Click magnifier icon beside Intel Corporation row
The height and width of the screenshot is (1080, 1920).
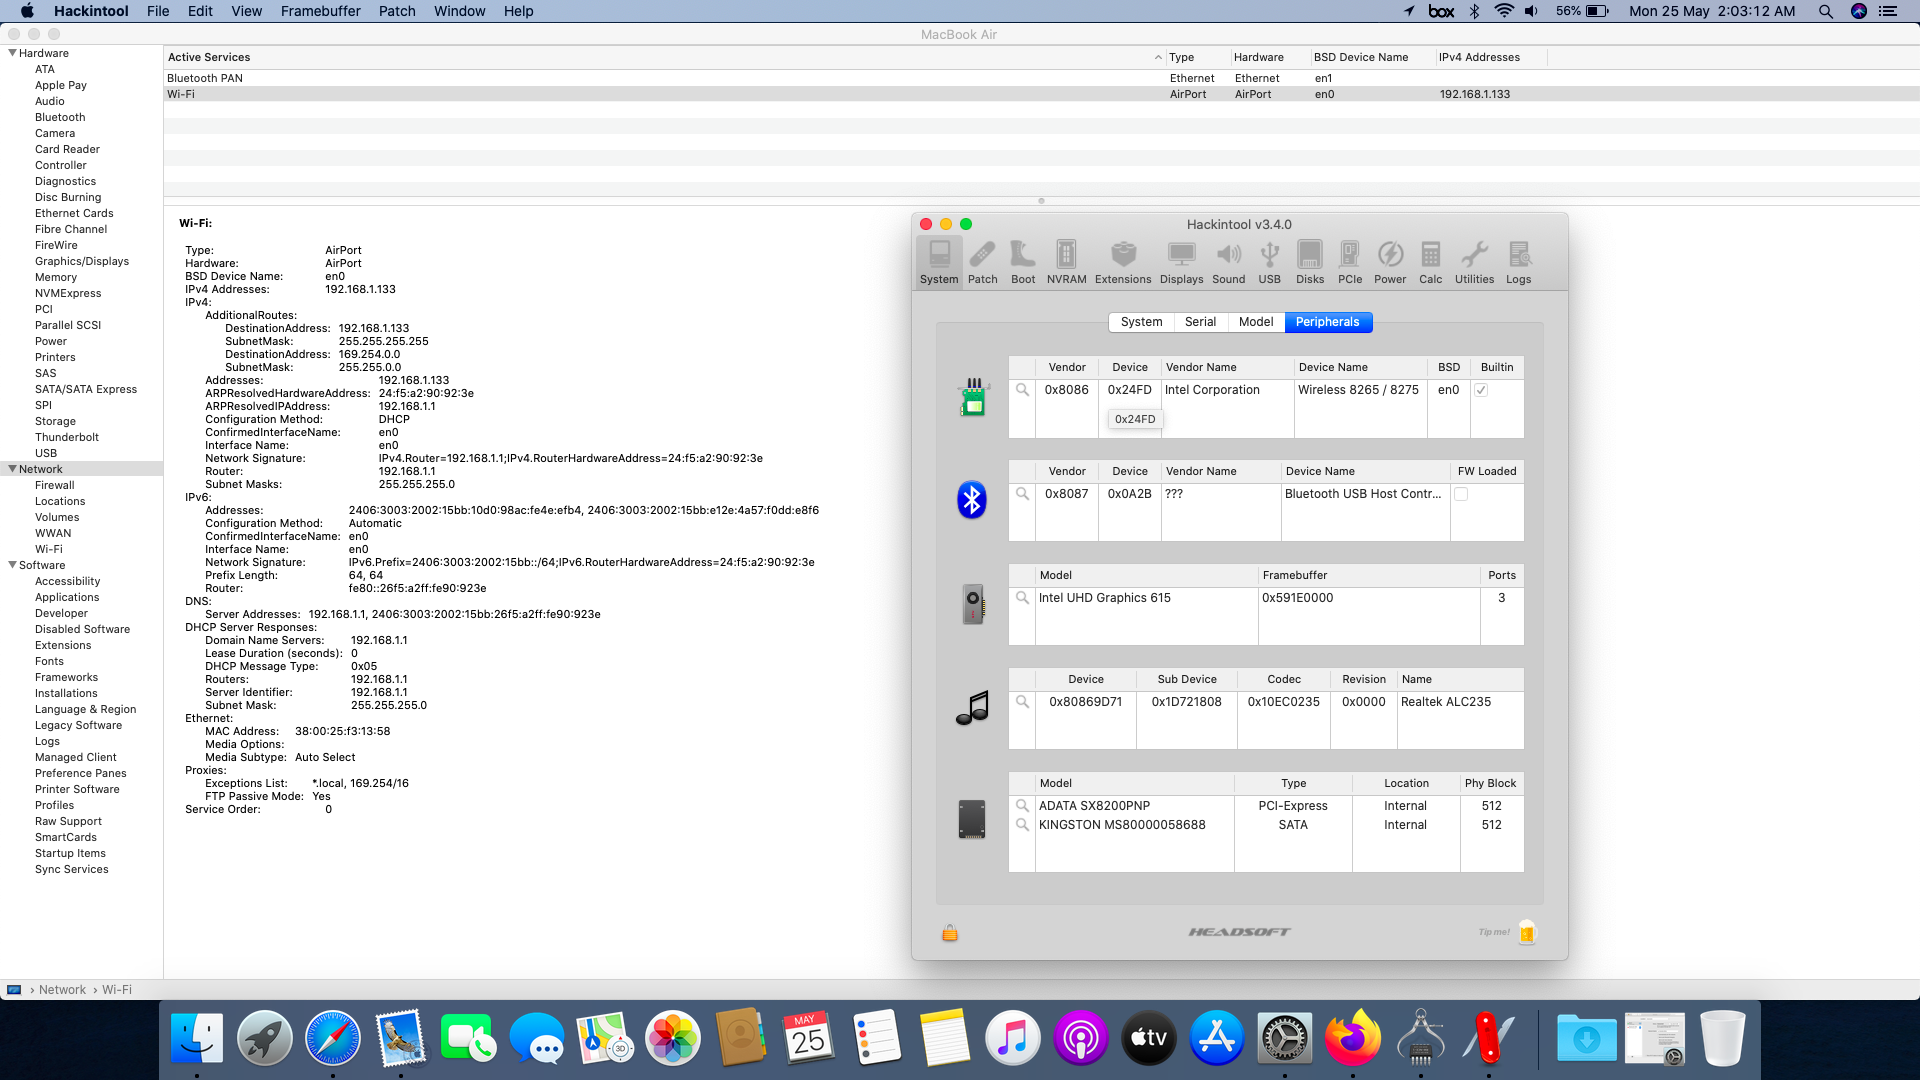click(1022, 390)
